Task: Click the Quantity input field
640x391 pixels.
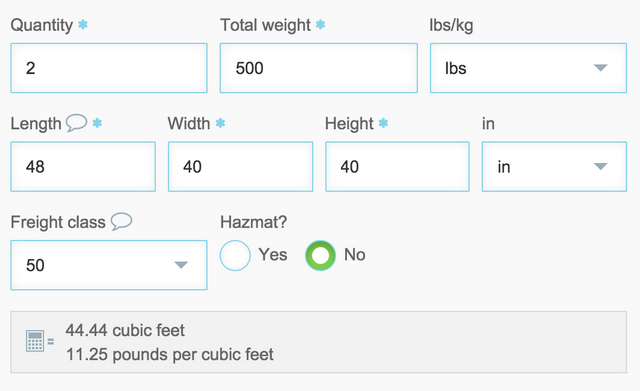Action: (x=109, y=68)
